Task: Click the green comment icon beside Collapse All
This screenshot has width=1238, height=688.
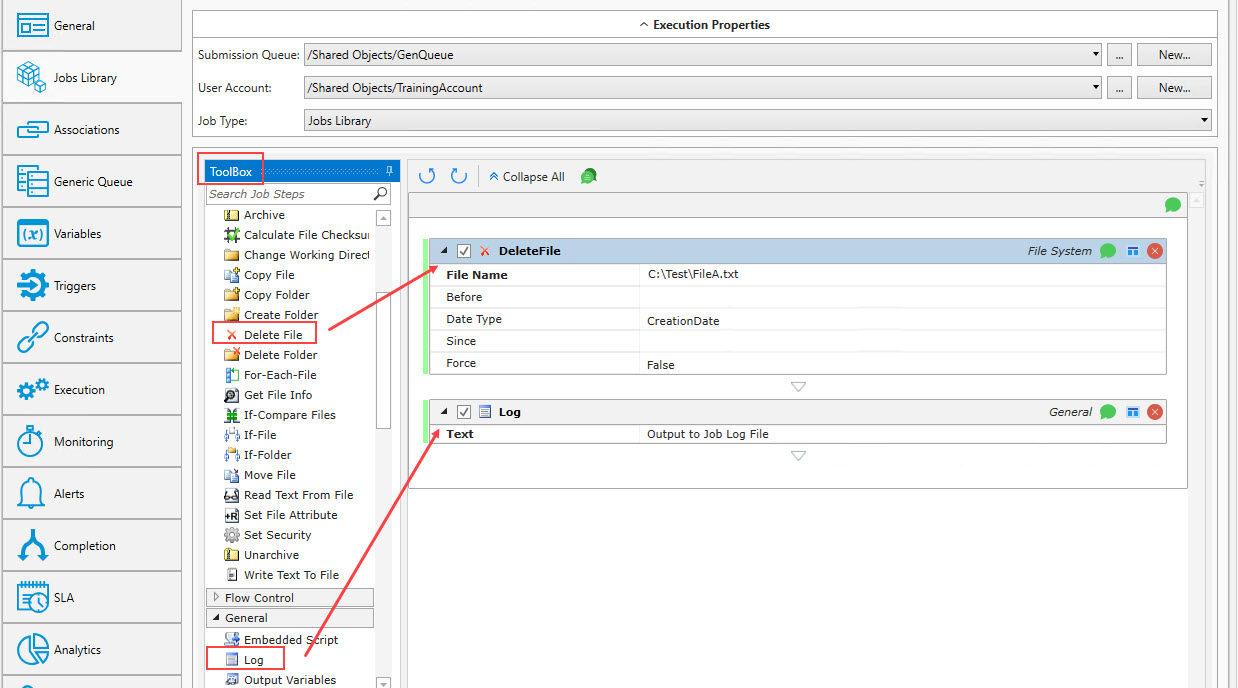Action: tap(589, 176)
